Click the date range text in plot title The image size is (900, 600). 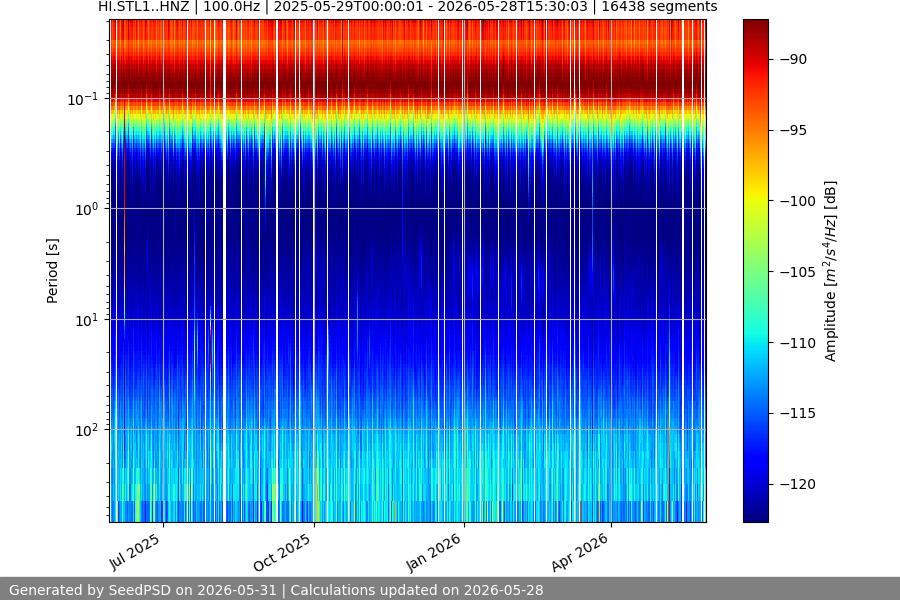pos(430,6)
